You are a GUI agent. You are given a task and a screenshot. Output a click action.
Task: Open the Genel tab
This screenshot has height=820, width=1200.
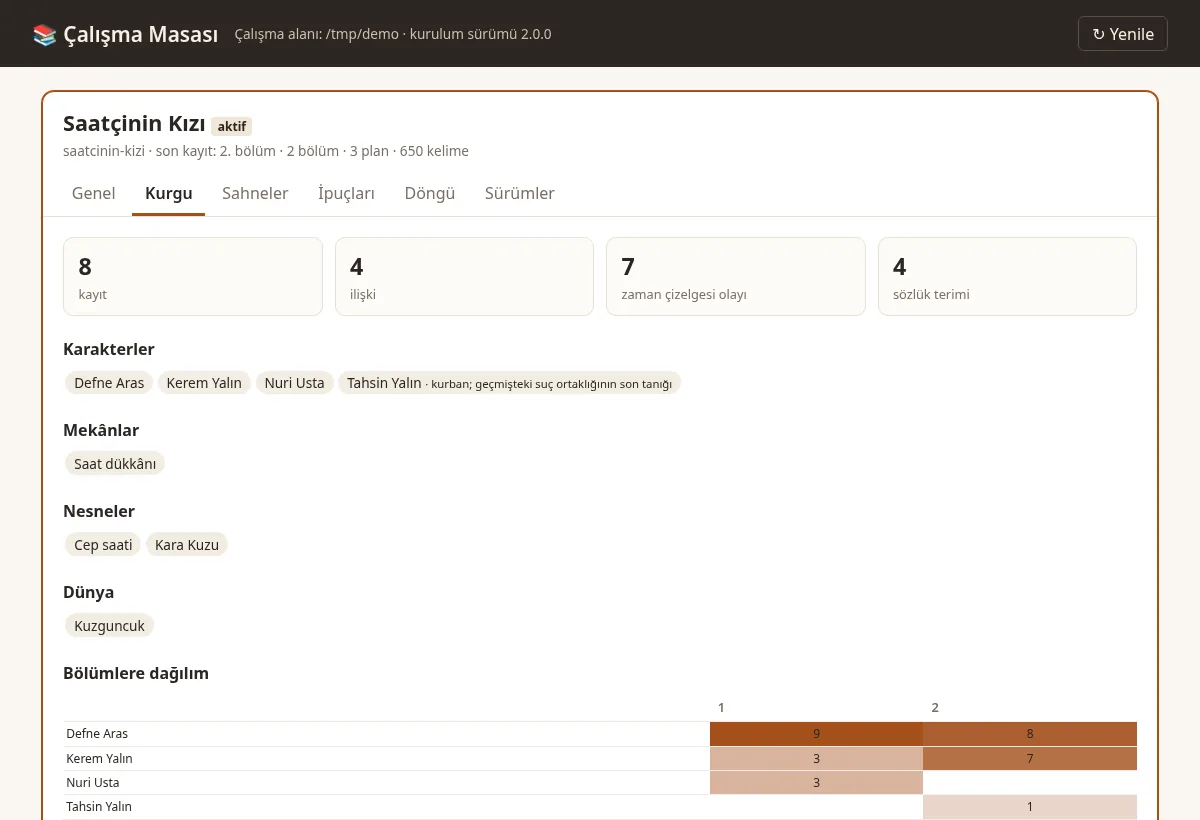pos(94,193)
